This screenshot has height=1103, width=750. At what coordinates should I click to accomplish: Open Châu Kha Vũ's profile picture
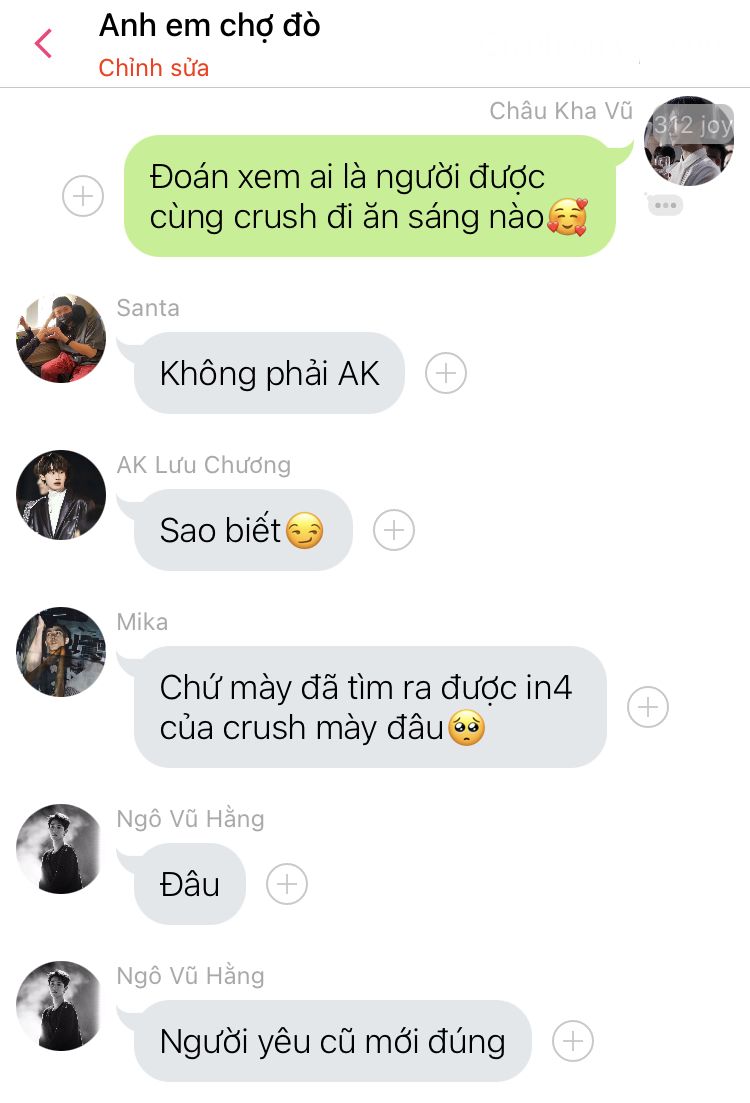[x=689, y=141]
